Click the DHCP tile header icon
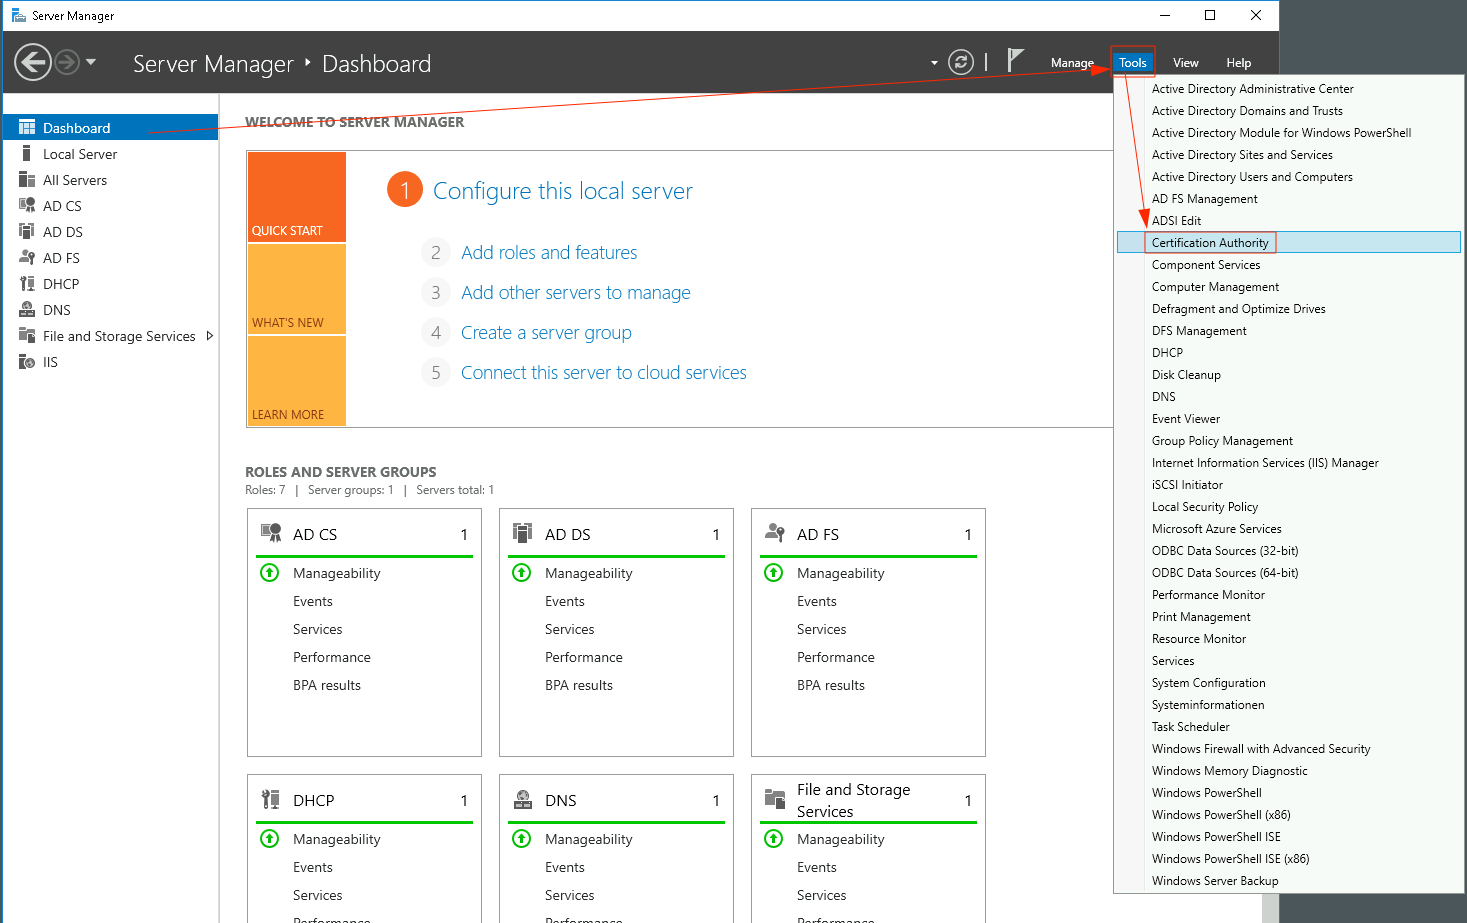 click(x=271, y=799)
